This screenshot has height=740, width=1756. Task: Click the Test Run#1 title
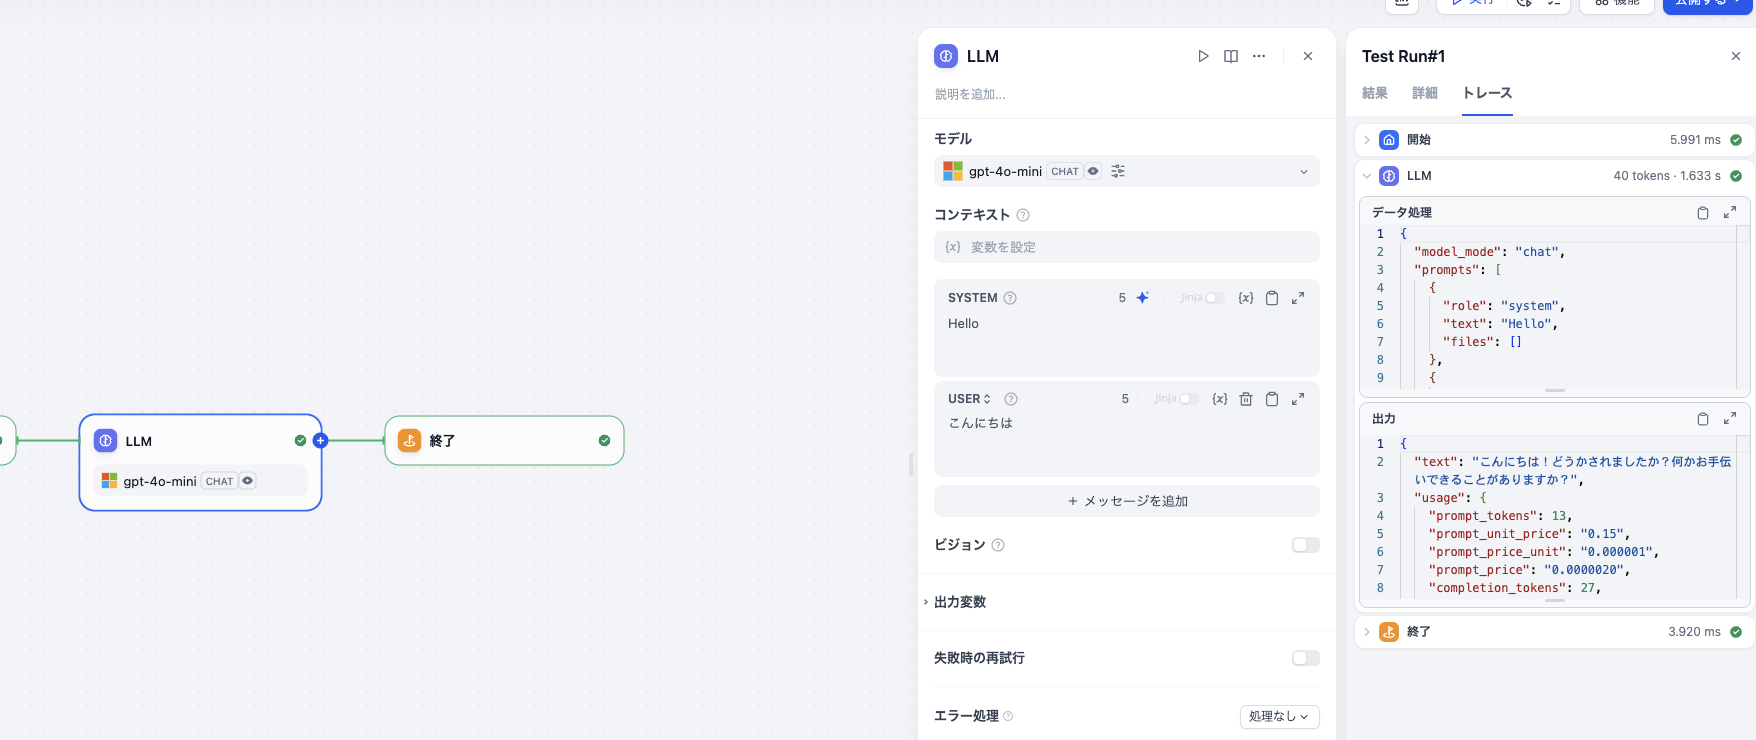click(1403, 56)
